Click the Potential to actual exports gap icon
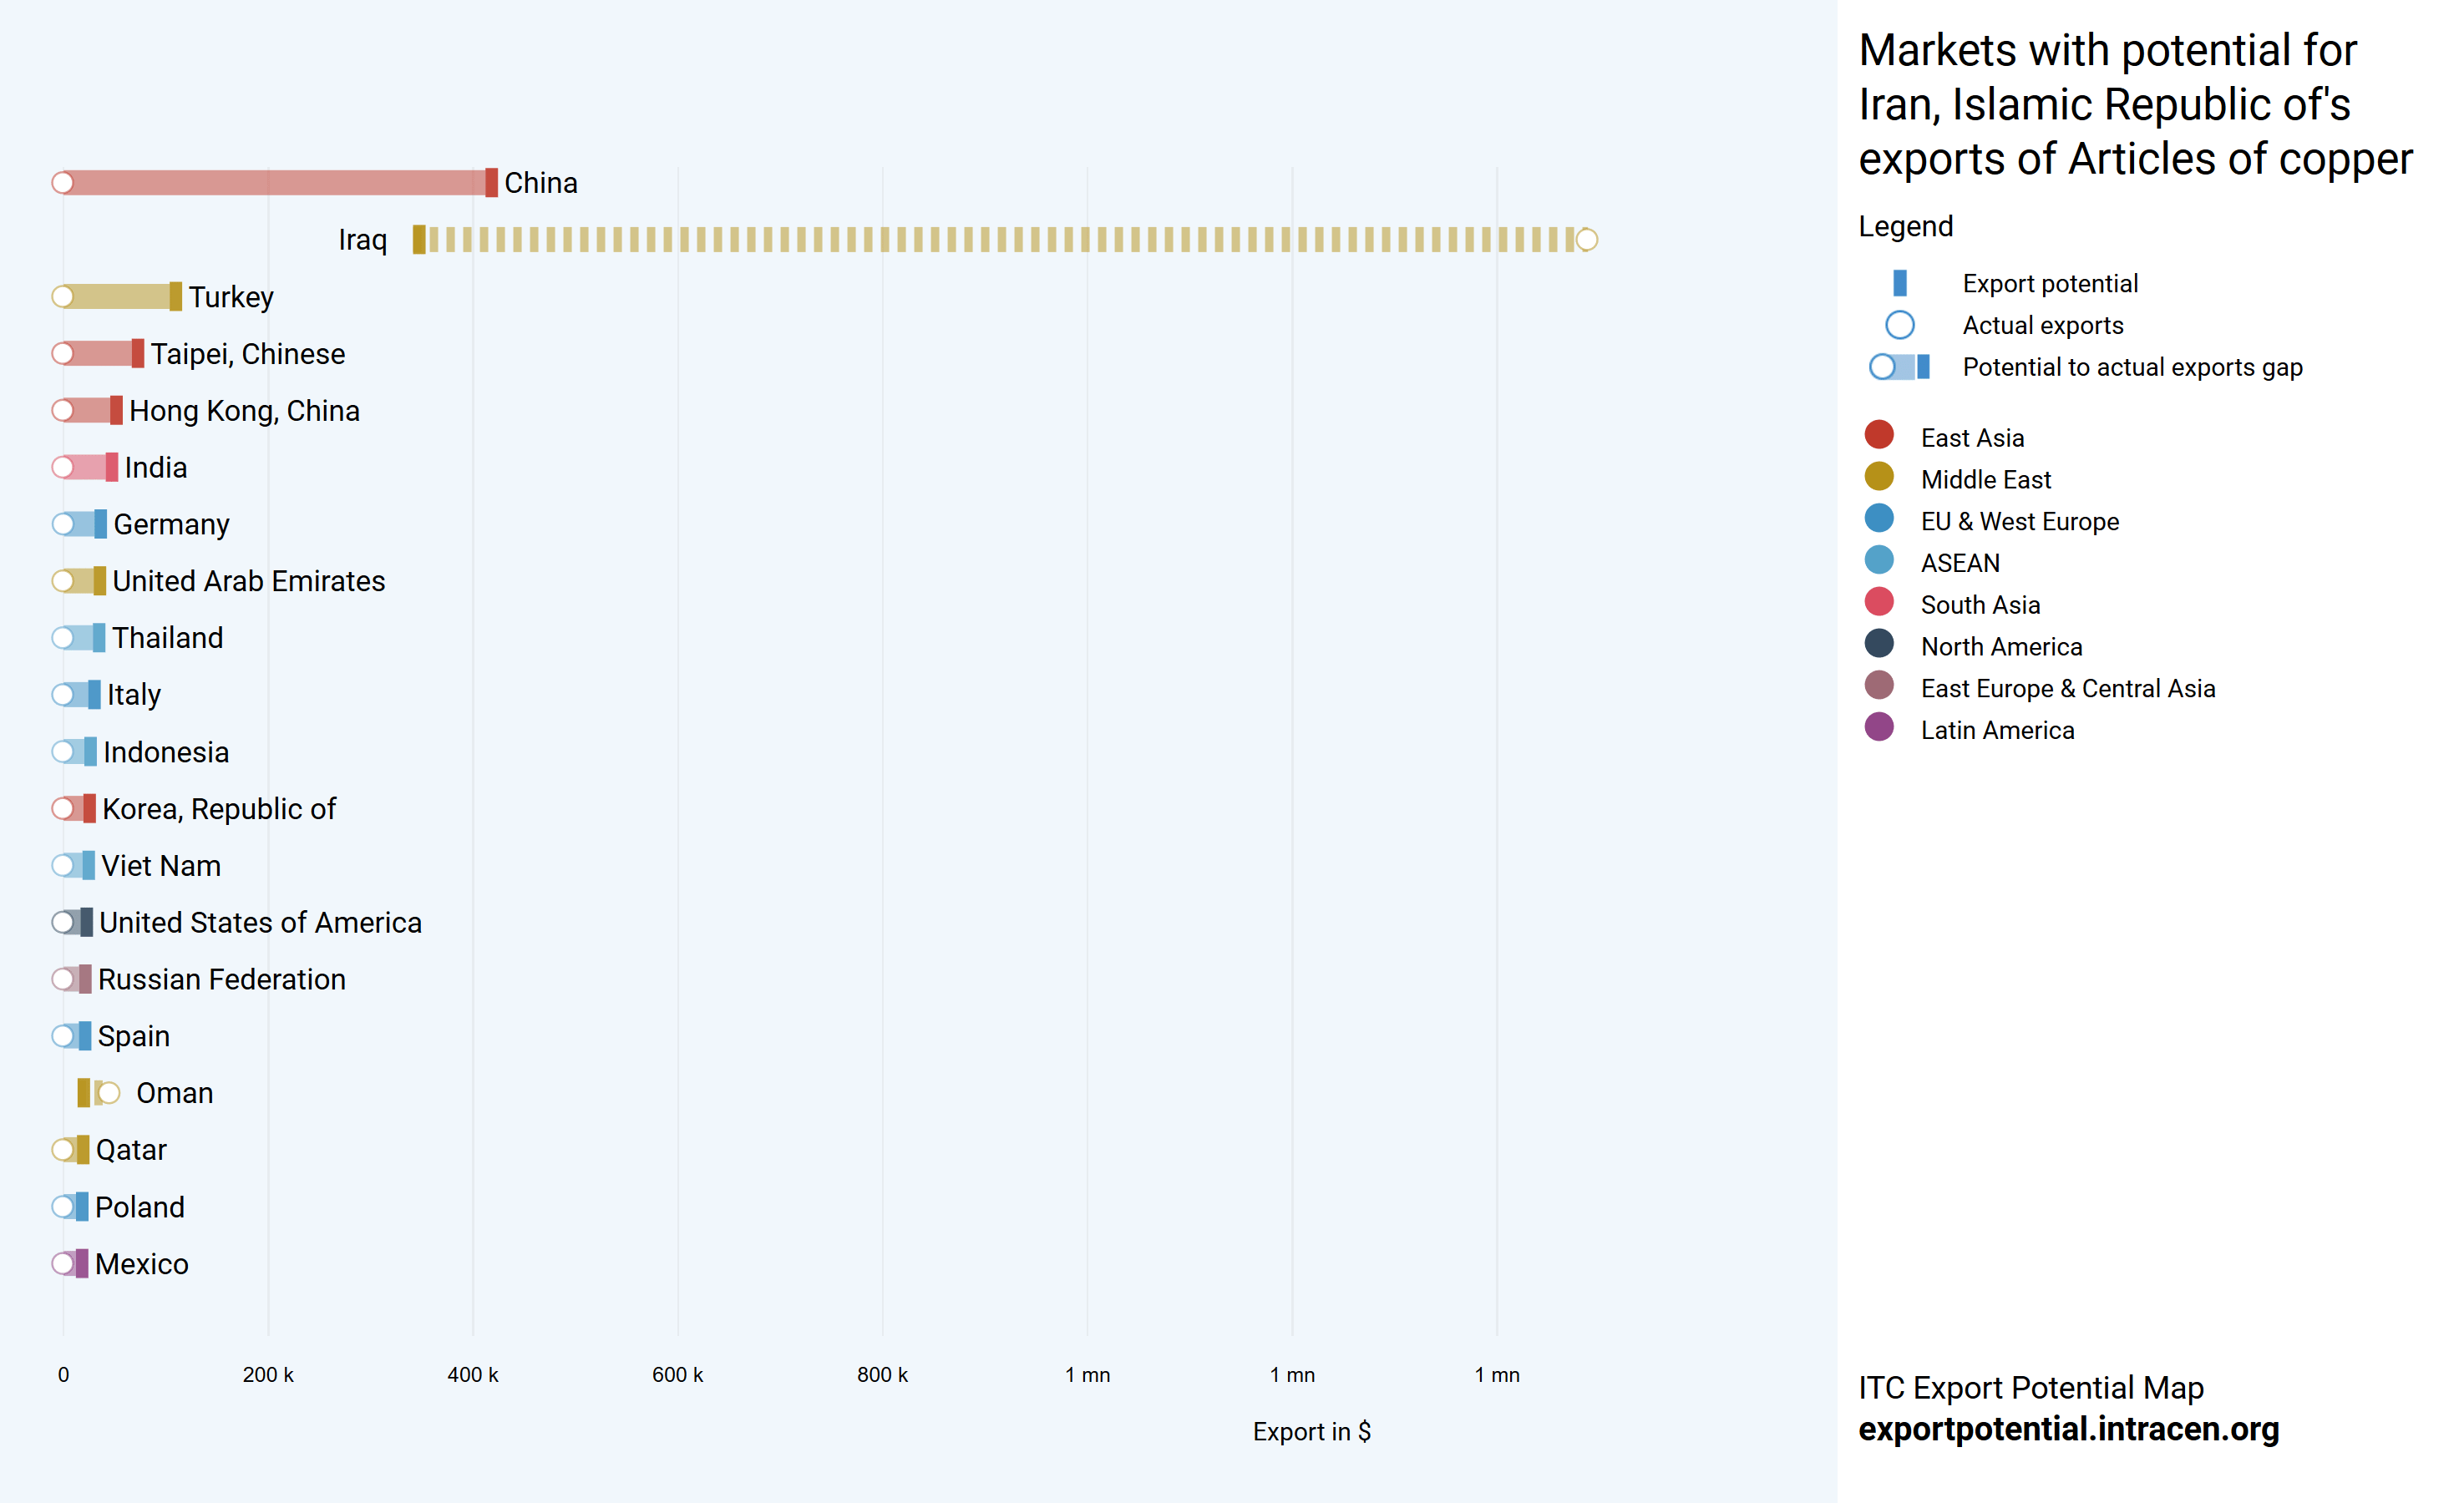Image resolution: width=2464 pixels, height=1503 pixels. point(1899,367)
